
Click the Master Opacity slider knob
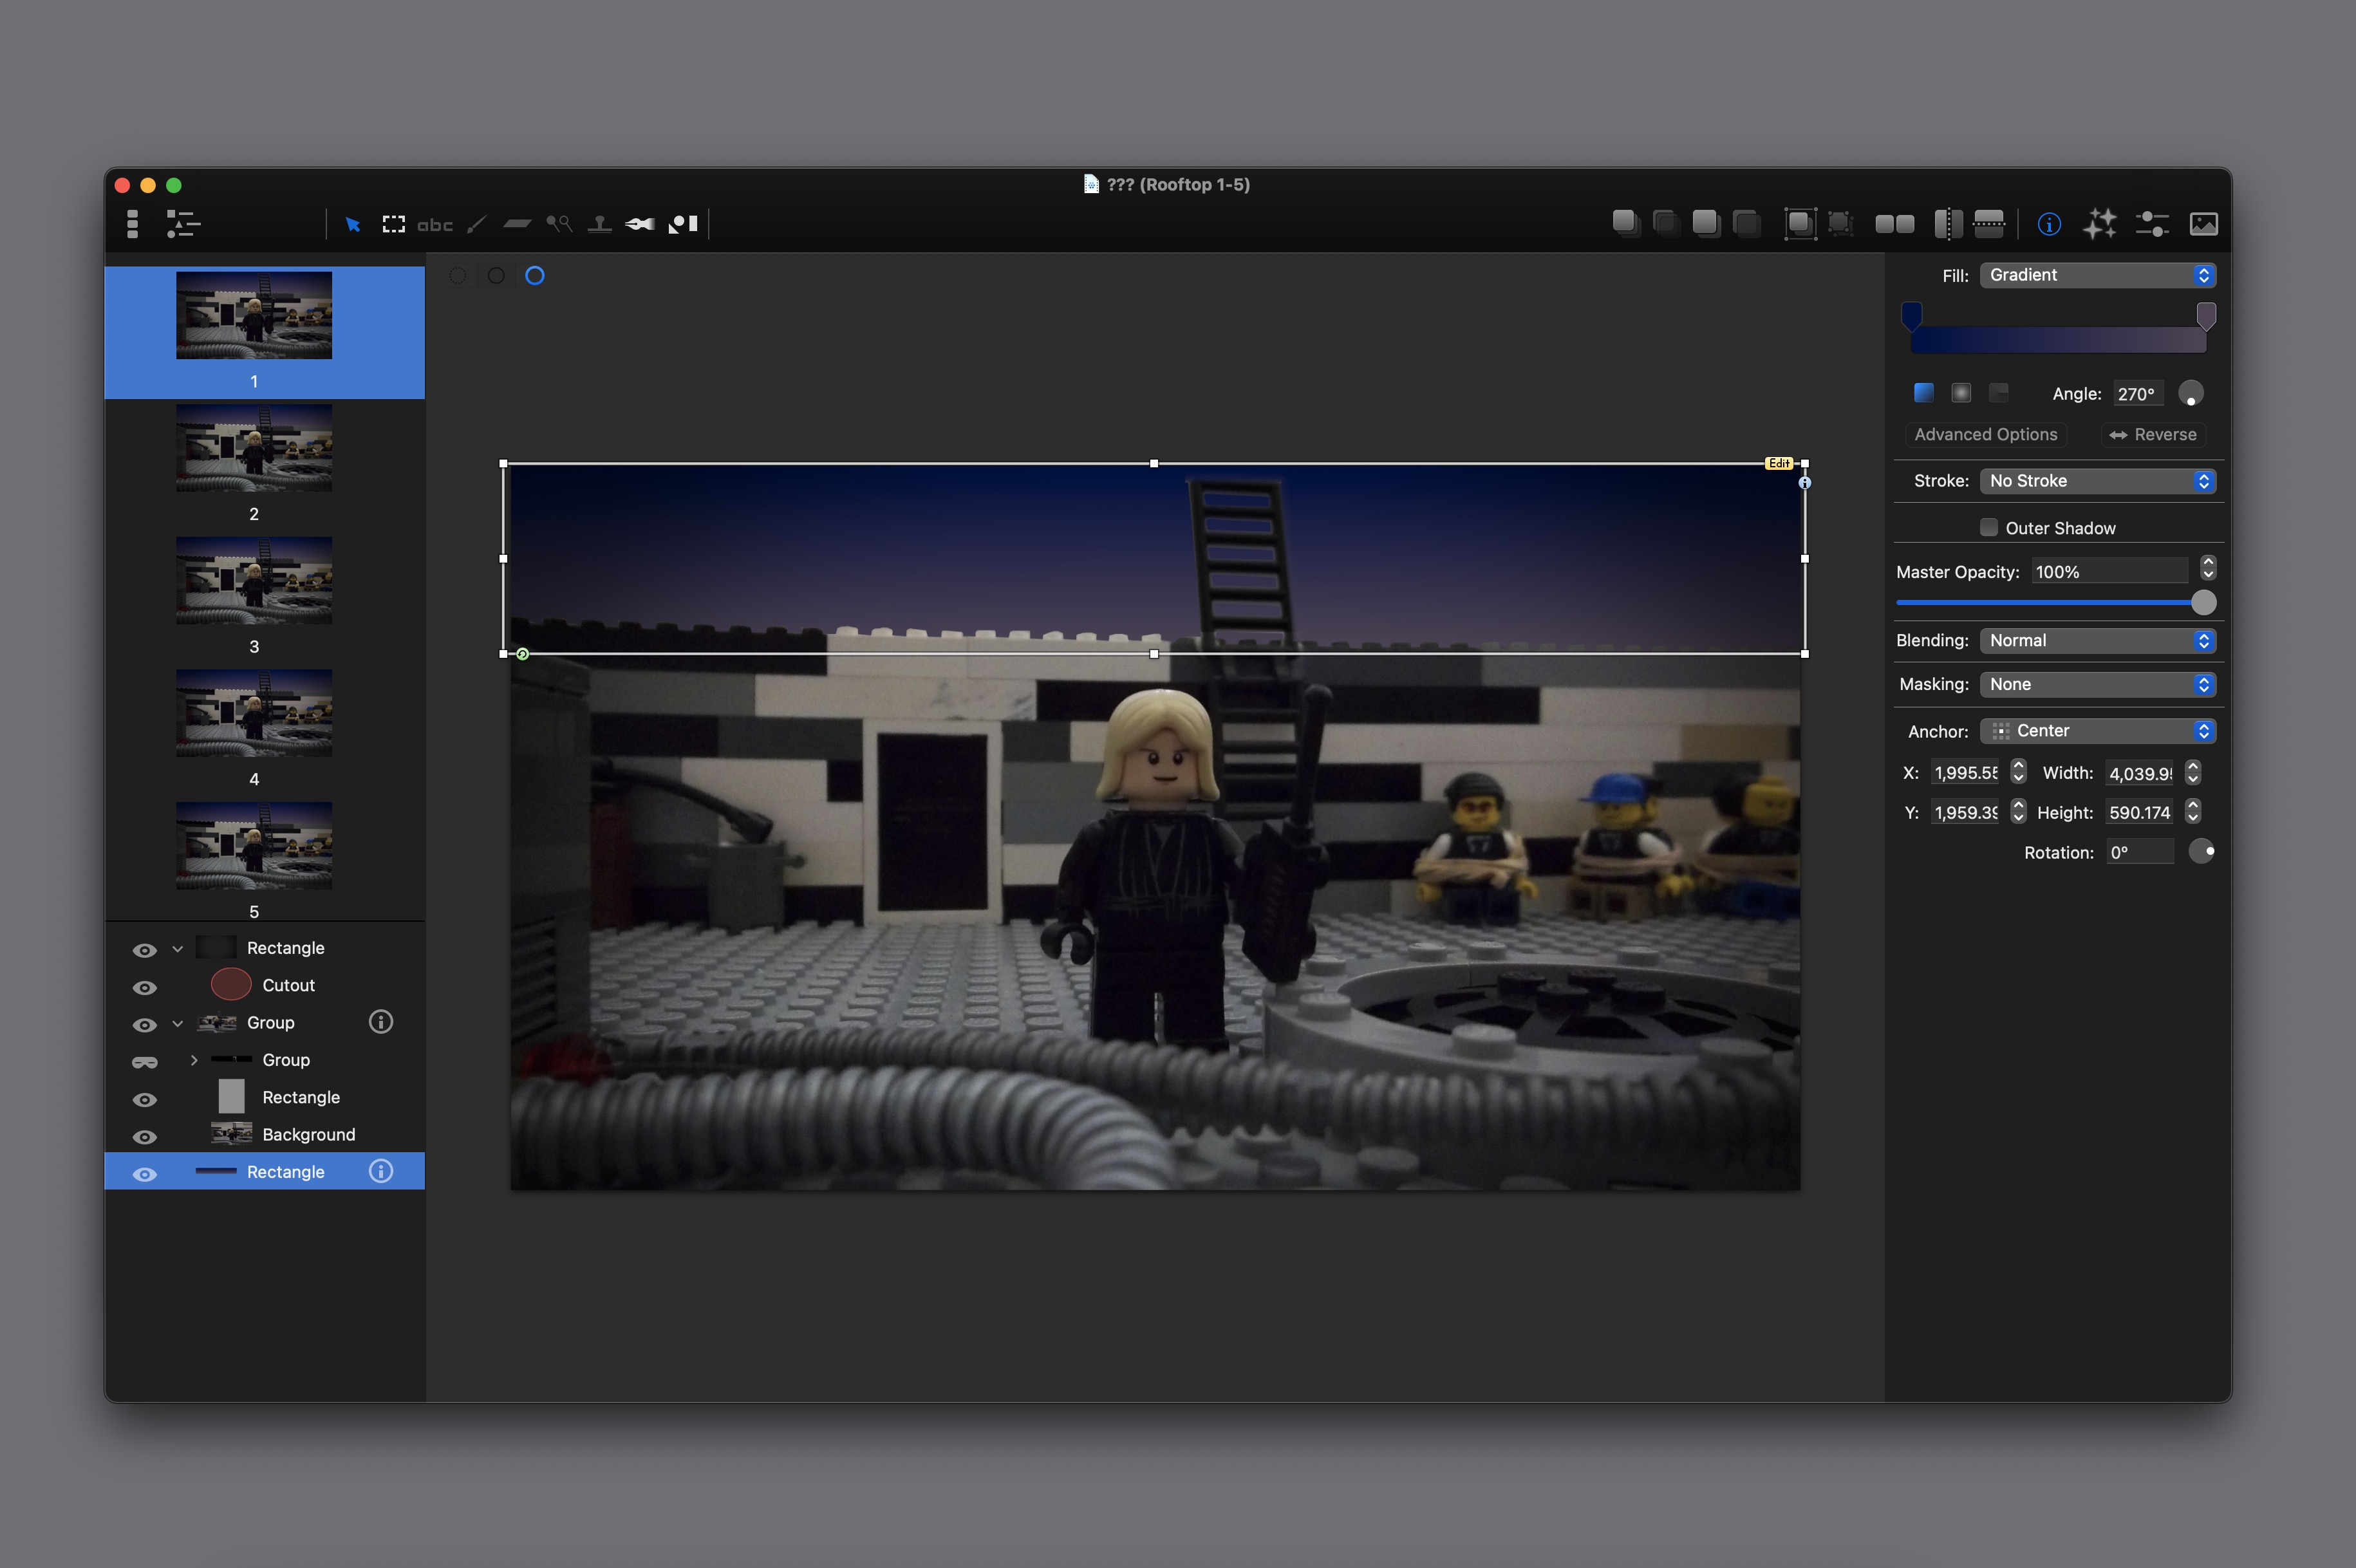(2202, 603)
